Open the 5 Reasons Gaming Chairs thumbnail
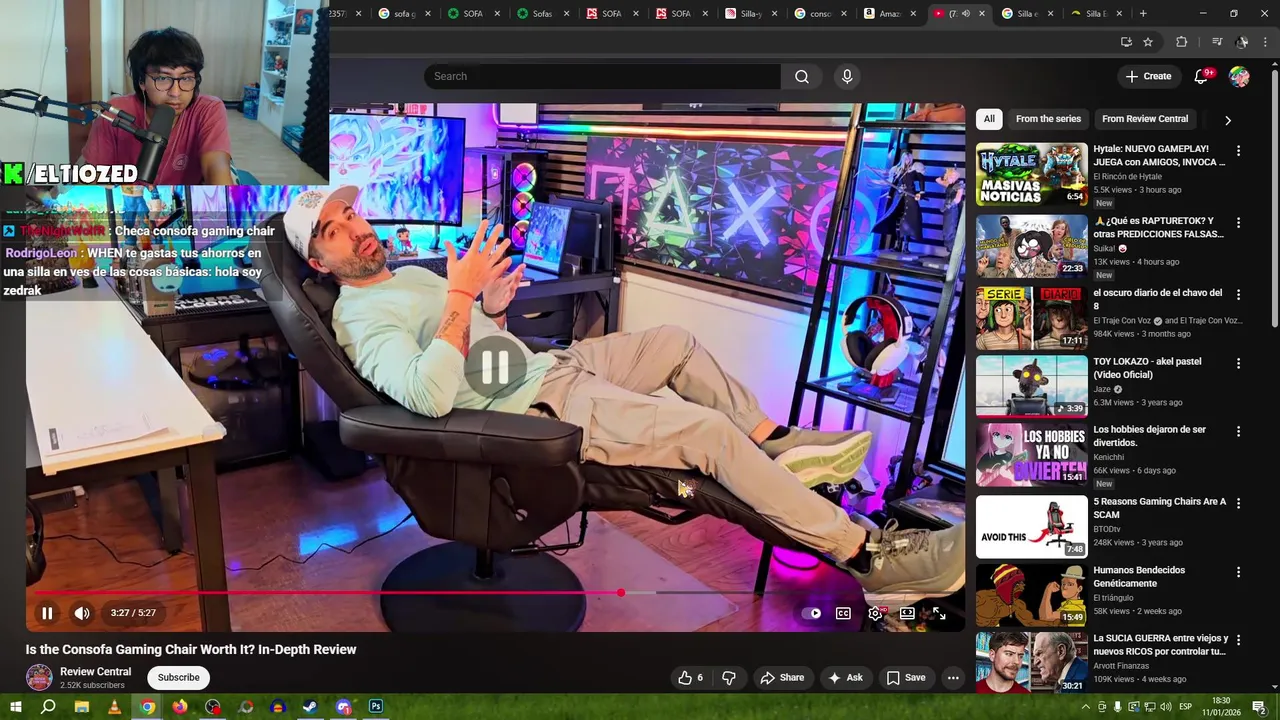This screenshot has height=720, width=1280. [x=1031, y=527]
